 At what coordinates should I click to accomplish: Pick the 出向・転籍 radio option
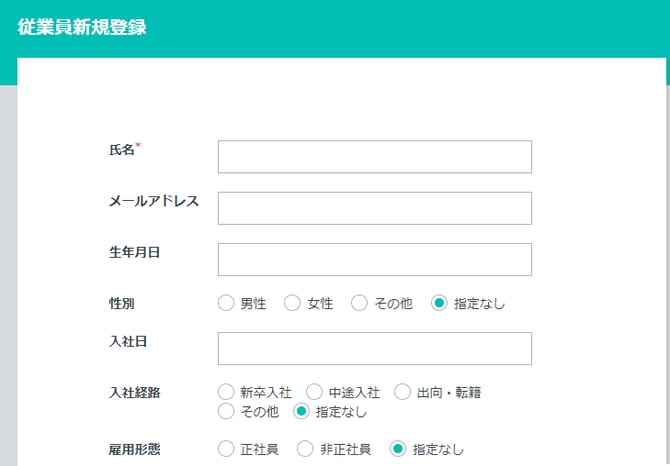click(402, 392)
